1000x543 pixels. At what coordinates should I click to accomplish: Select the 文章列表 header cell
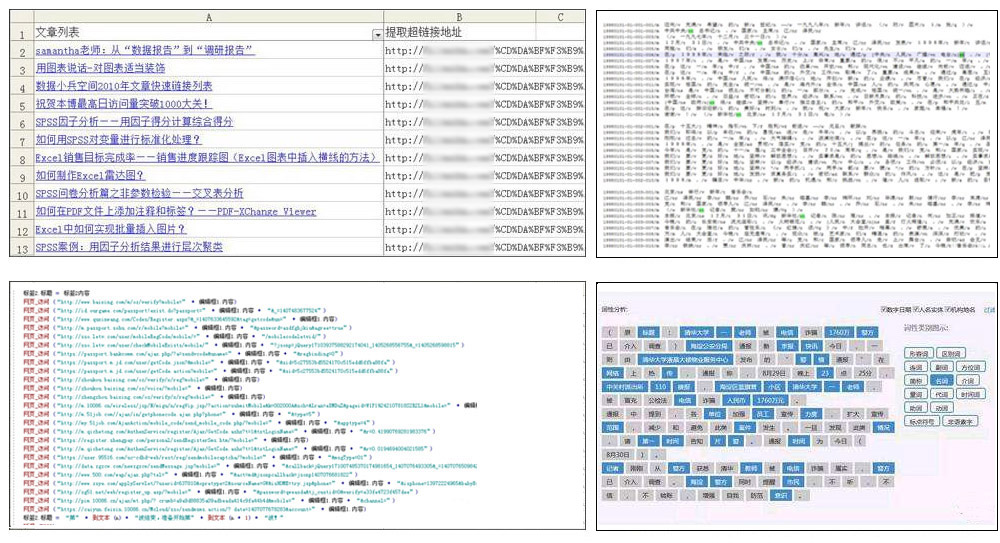pos(209,33)
